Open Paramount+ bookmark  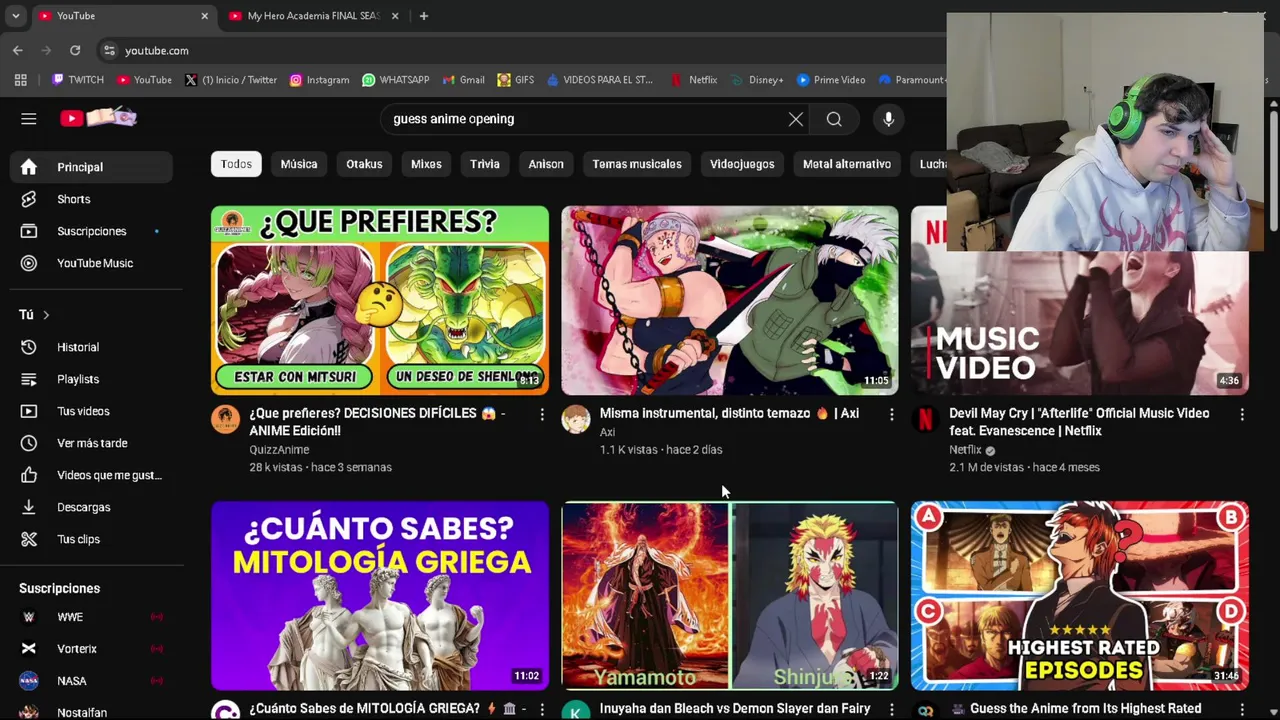pyautogui.click(x=911, y=80)
